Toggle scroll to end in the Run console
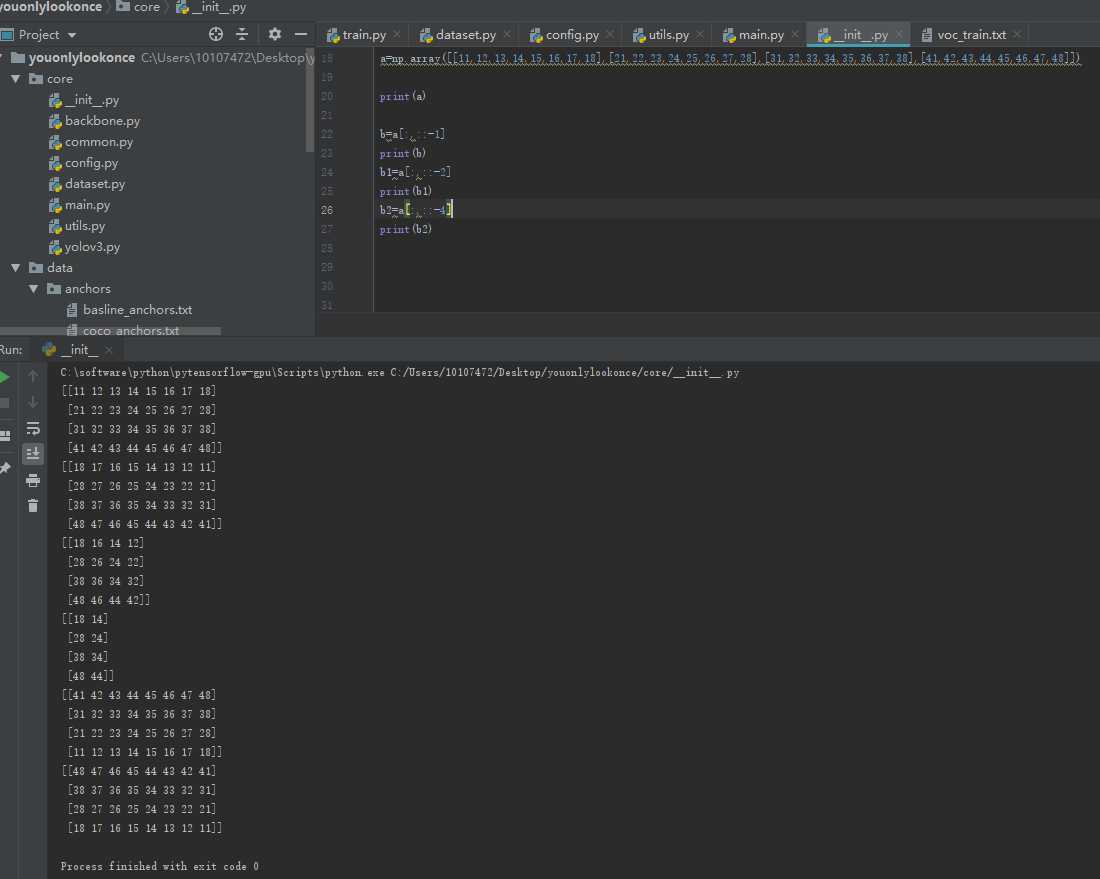 click(33, 454)
